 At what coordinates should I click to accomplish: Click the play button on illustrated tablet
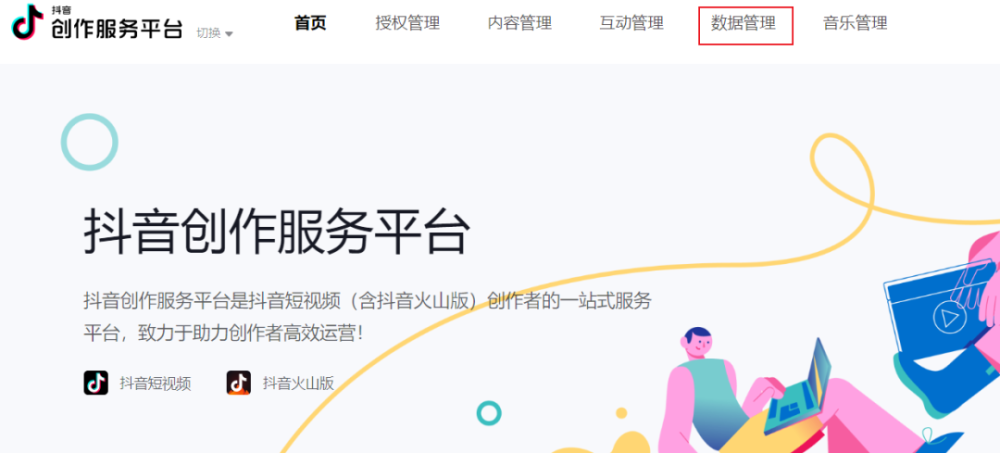point(947,317)
